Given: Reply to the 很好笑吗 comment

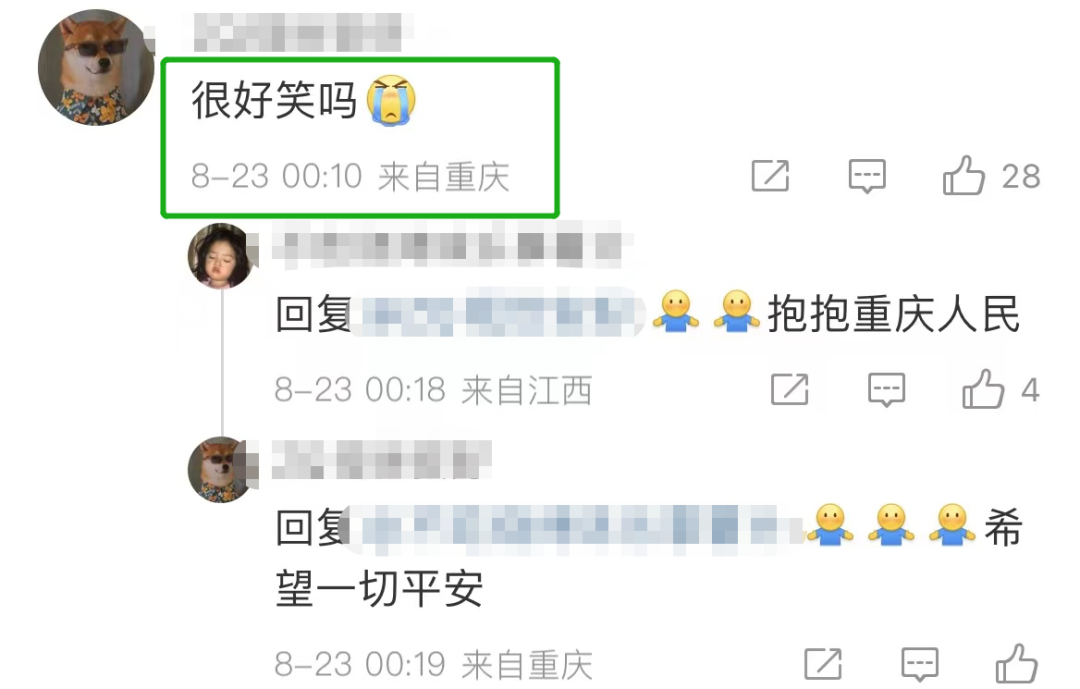Looking at the screenshot, I should point(867,176).
